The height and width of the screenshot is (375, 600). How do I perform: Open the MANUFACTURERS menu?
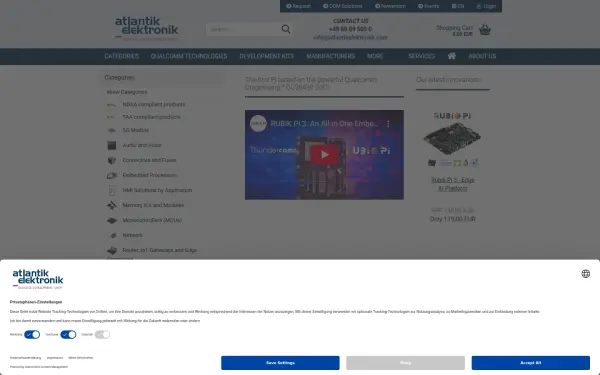point(331,56)
